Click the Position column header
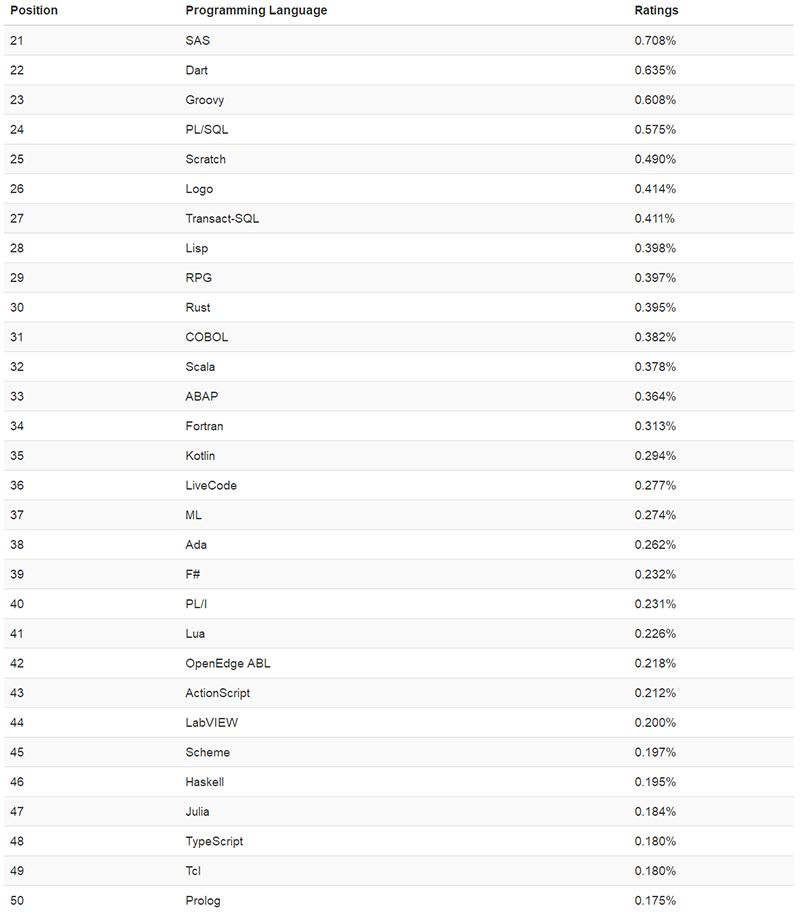 point(34,11)
